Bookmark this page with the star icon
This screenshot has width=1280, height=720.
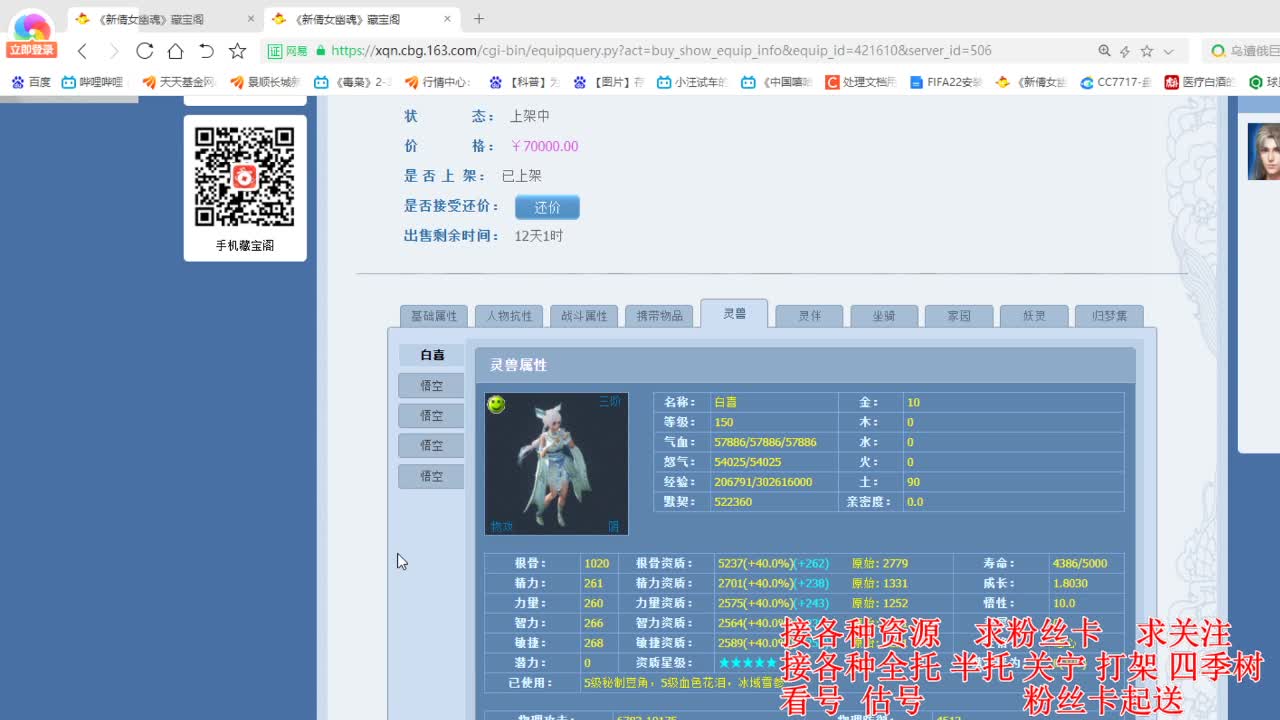(x=236, y=50)
